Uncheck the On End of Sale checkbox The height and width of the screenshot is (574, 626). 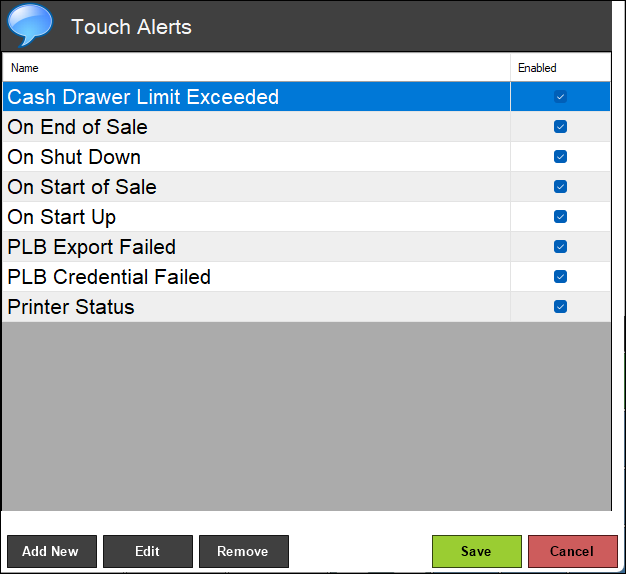coord(560,127)
